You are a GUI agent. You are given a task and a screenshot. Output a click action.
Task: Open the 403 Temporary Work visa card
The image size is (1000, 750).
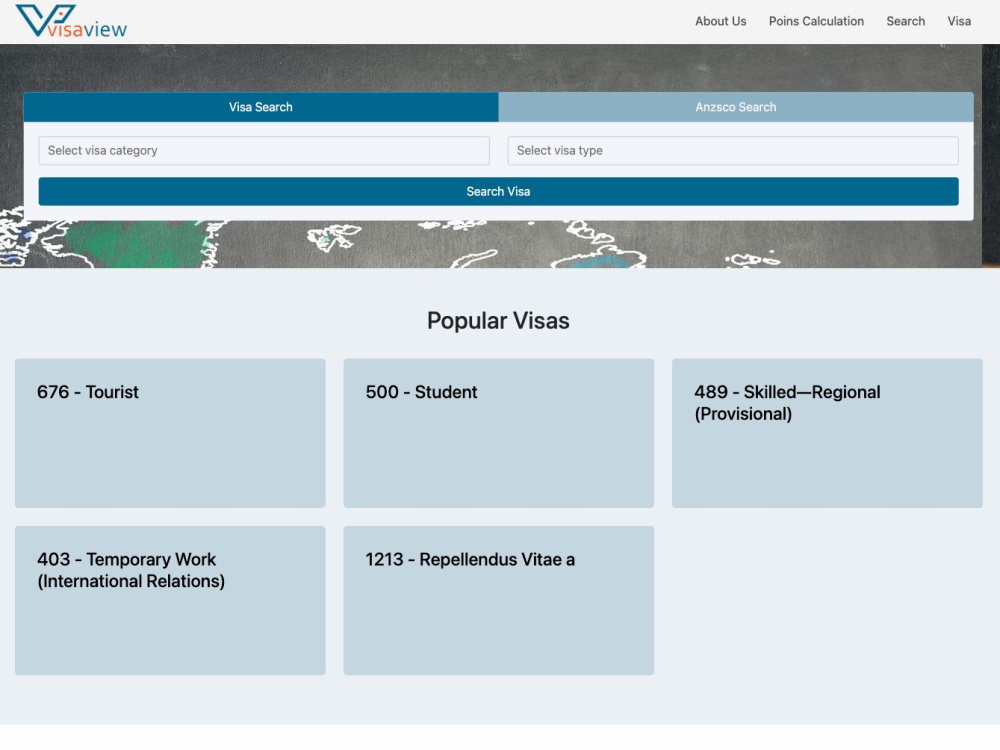(x=169, y=600)
